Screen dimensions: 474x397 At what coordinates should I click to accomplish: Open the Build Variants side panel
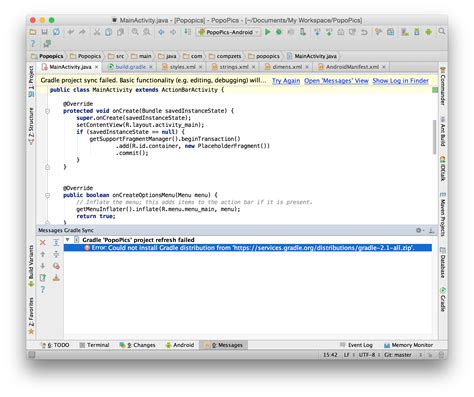coord(31,266)
